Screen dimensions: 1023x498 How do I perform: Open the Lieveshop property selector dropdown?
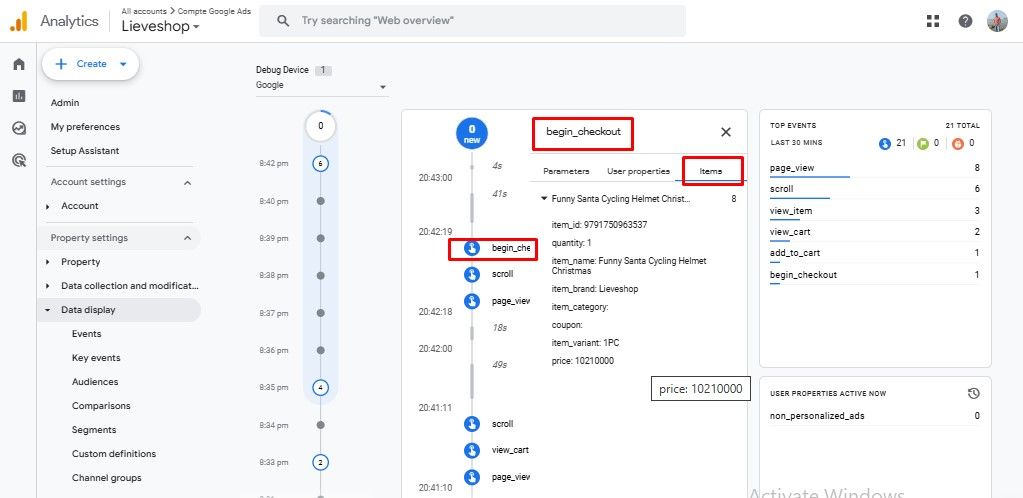(x=160, y=27)
